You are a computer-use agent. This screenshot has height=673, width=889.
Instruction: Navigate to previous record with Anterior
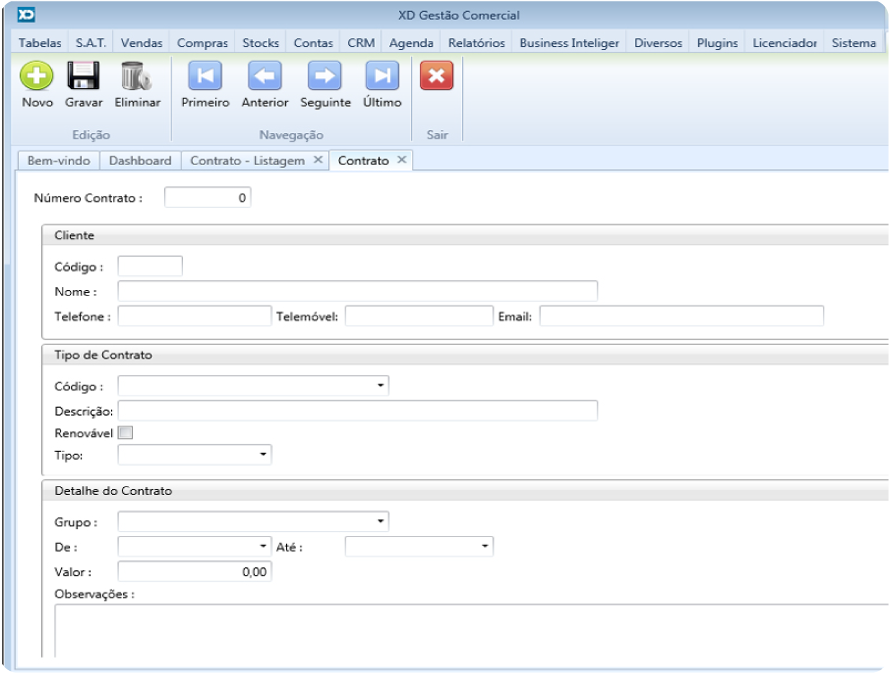click(x=265, y=77)
